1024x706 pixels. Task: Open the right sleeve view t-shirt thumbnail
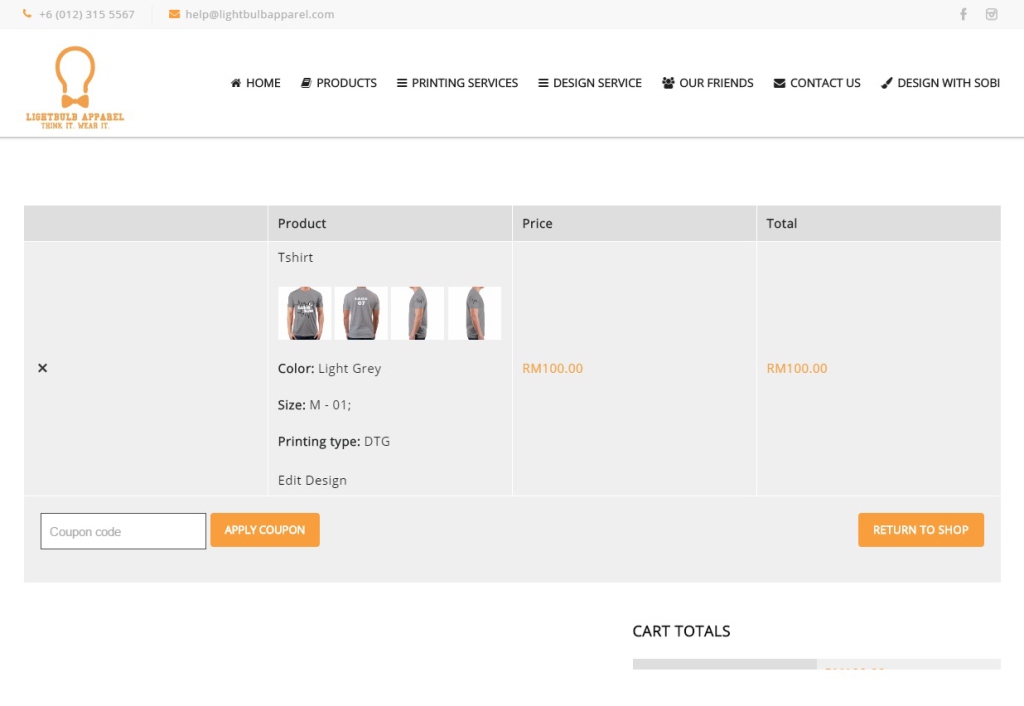(x=475, y=313)
